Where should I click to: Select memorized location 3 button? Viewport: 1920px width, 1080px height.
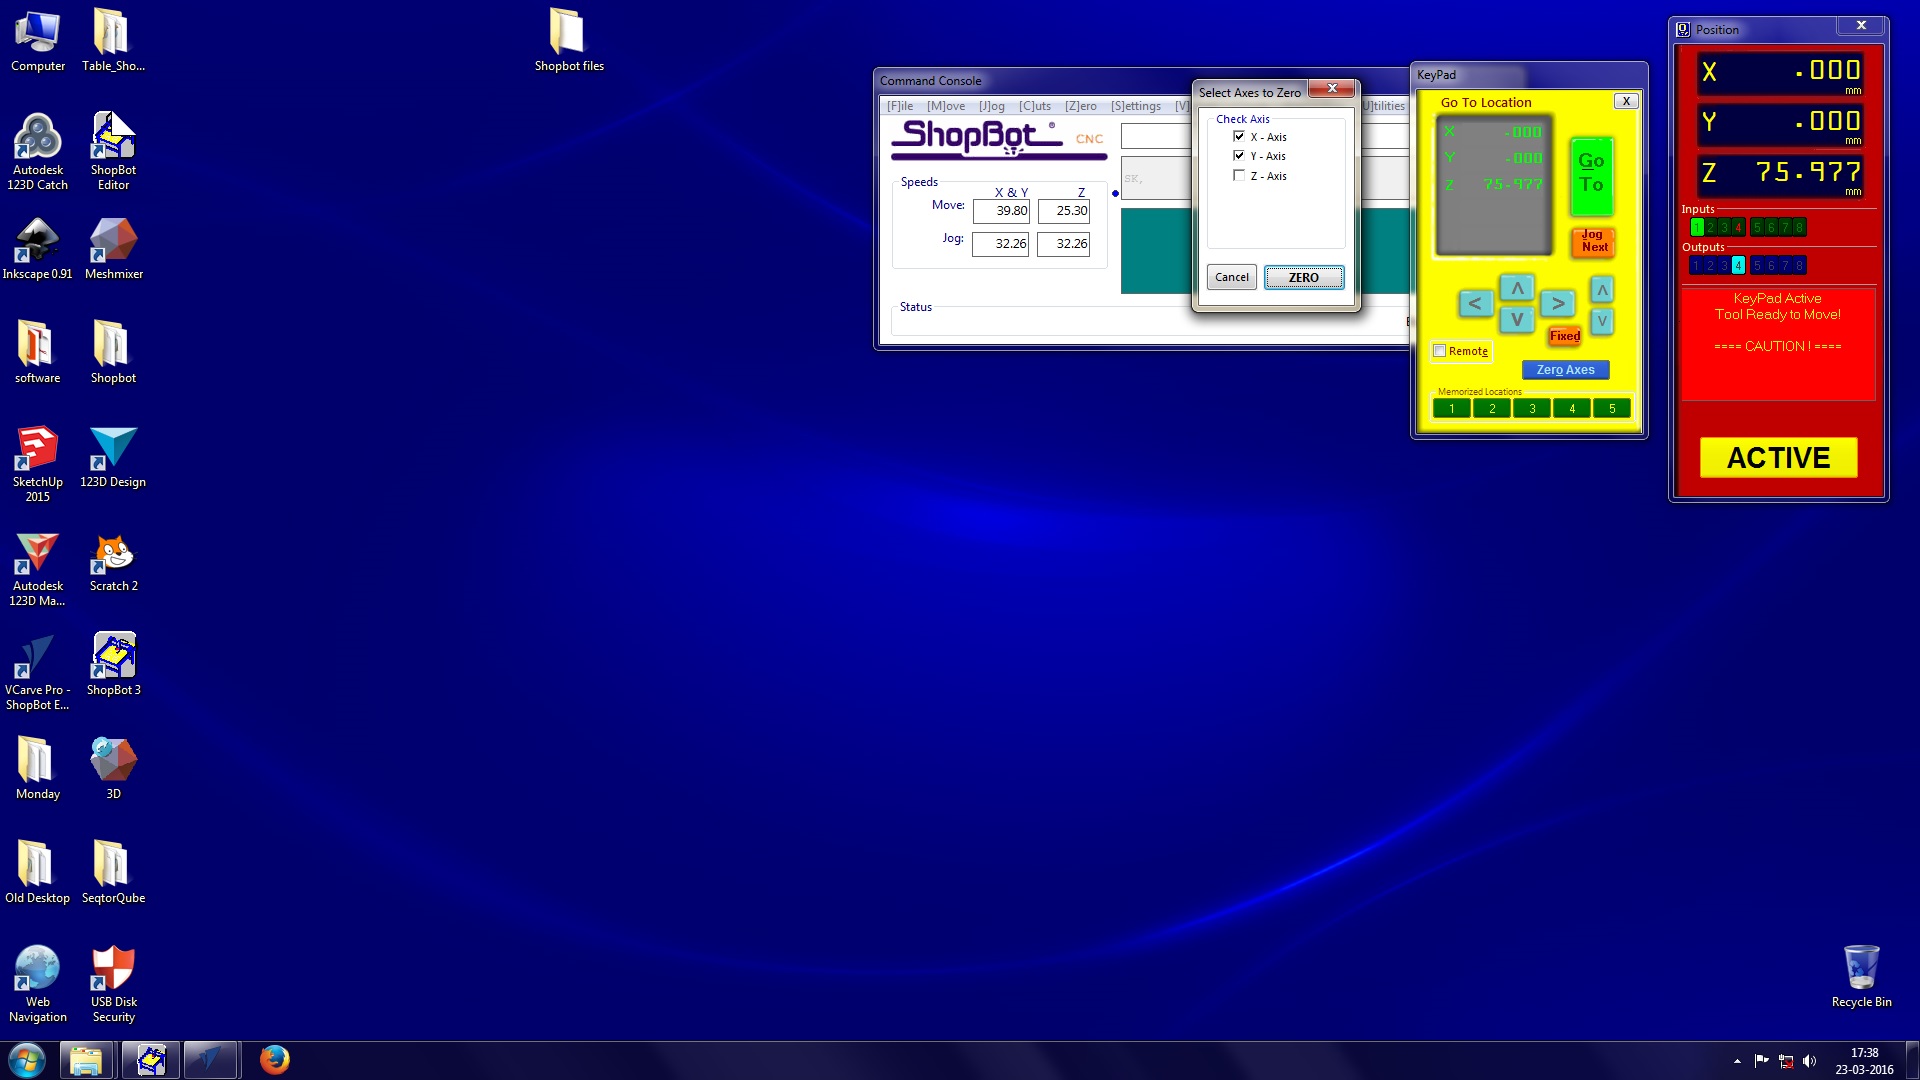click(1531, 409)
